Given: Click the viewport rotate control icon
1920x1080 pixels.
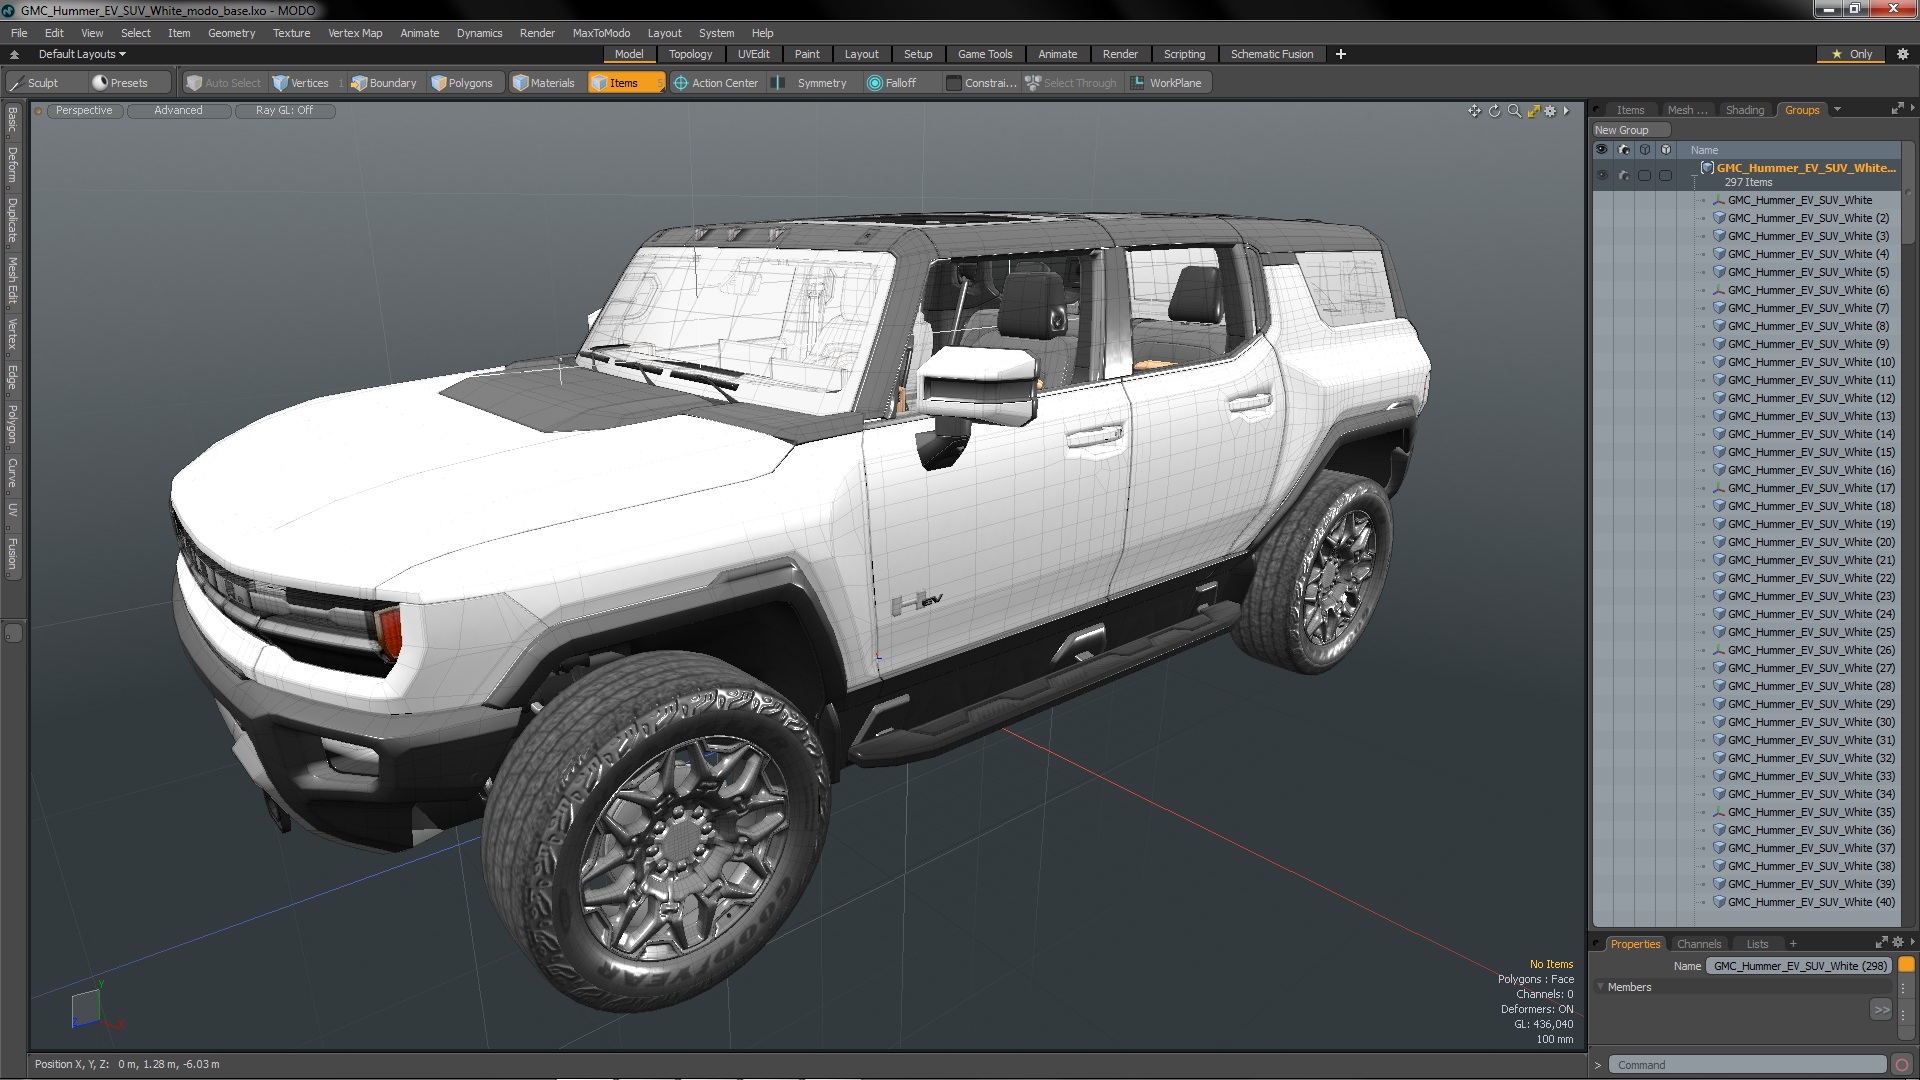Looking at the screenshot, I should point(1494,111).
